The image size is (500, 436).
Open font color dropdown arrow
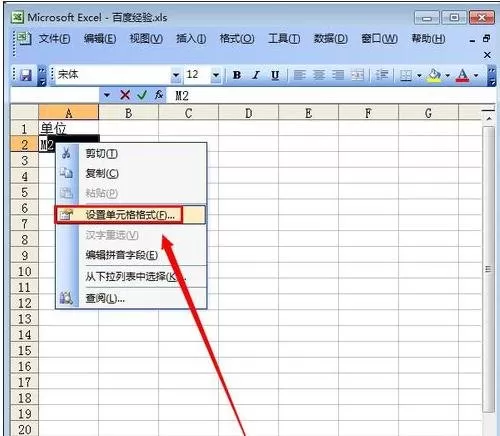pos(476,76)
